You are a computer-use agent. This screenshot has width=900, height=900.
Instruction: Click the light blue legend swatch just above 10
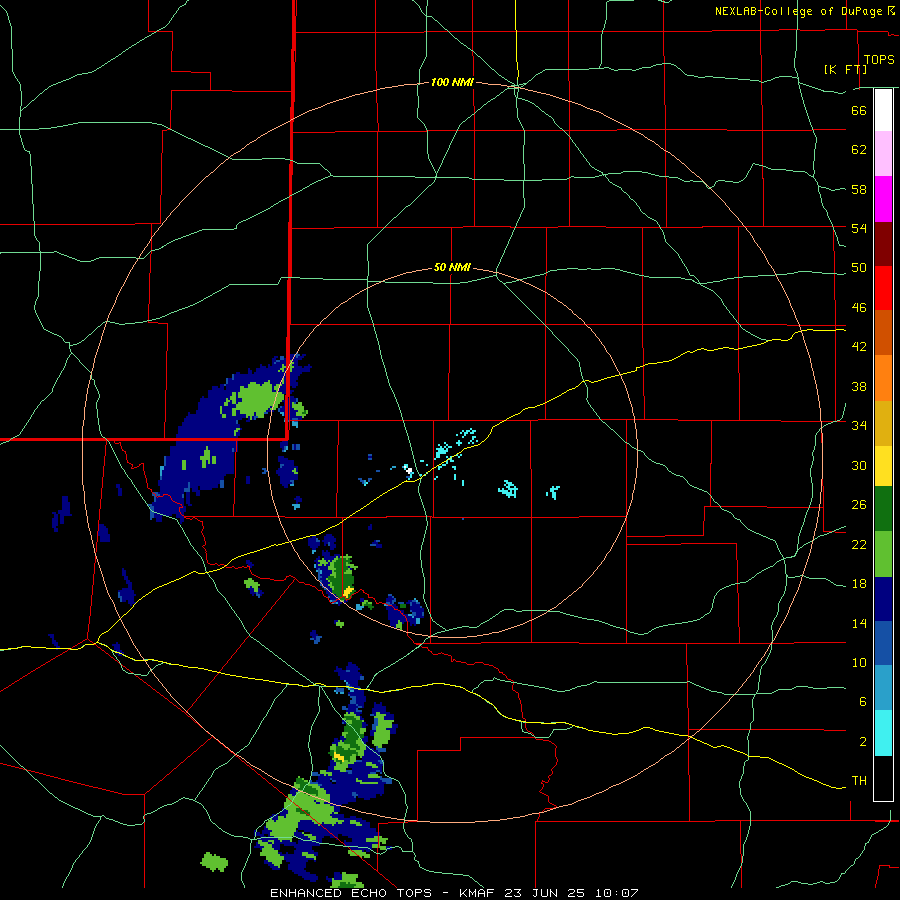coord(883,688)
